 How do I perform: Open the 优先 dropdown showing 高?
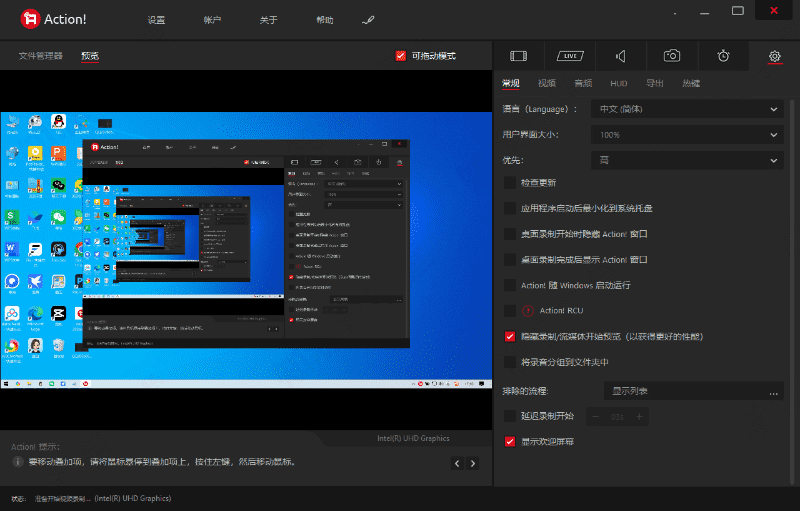click(687, 160)
